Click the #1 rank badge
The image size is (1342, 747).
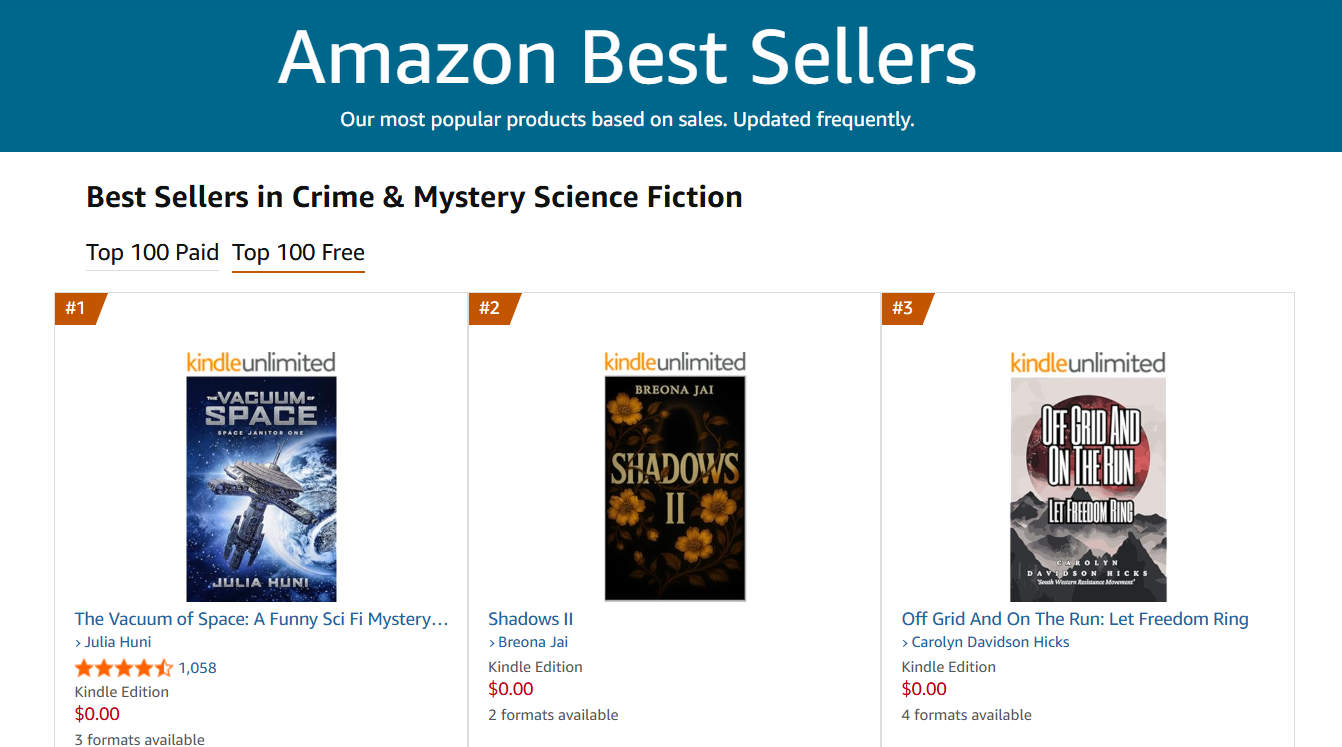click(77, 308)
